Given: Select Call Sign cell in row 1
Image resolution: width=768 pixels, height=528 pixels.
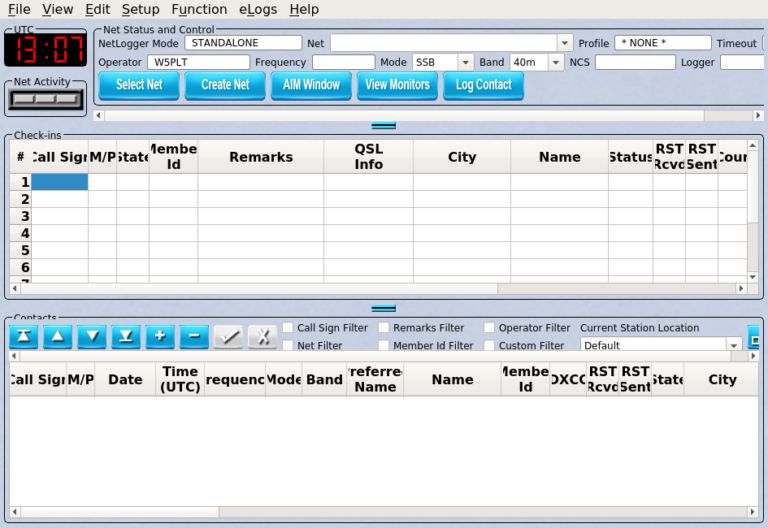Looking at the screenshot, I should tap(60, 182).
